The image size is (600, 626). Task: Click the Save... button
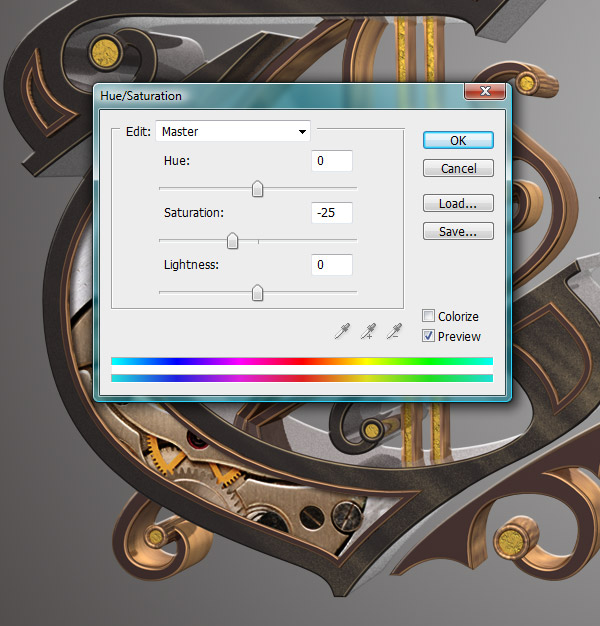click(458, 231)
